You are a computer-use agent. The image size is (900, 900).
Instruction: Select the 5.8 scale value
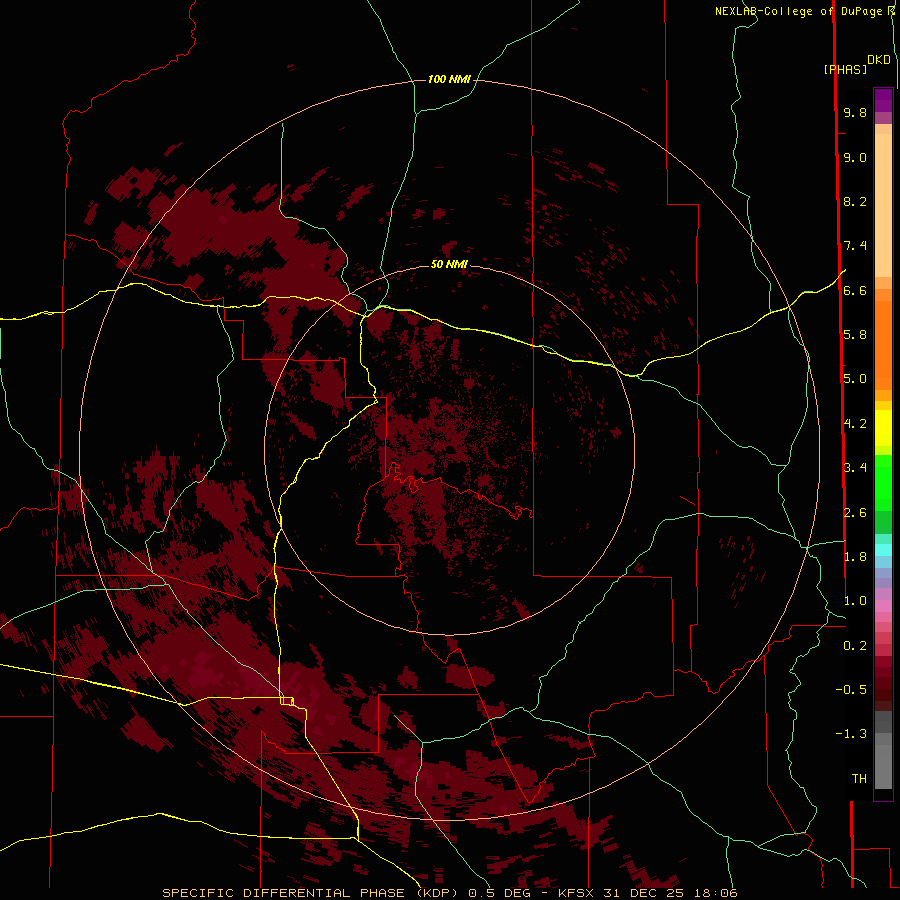(x=855, y=335)
